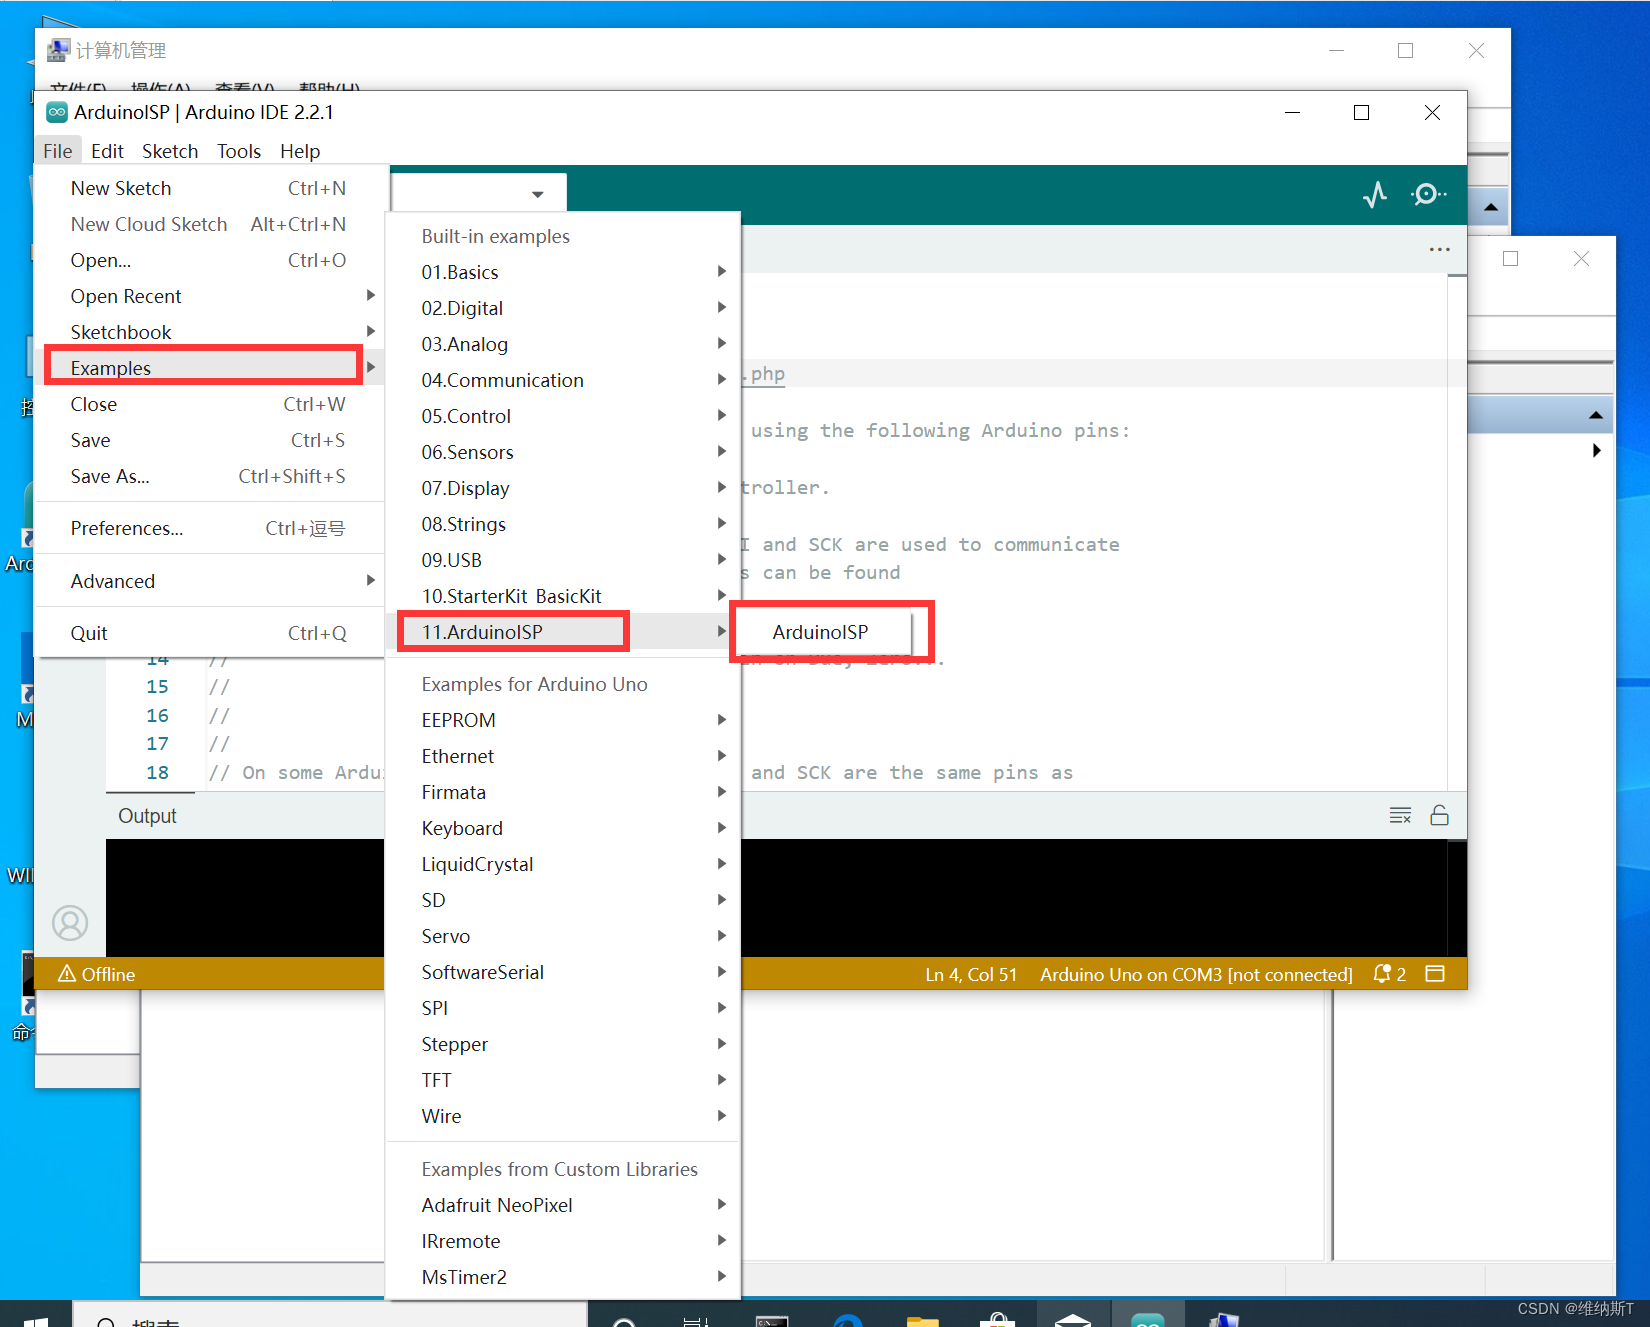Choose Quit from the File menu
The width and height of the screenshot is (1650, 1327).
click(x=210, y=633)
